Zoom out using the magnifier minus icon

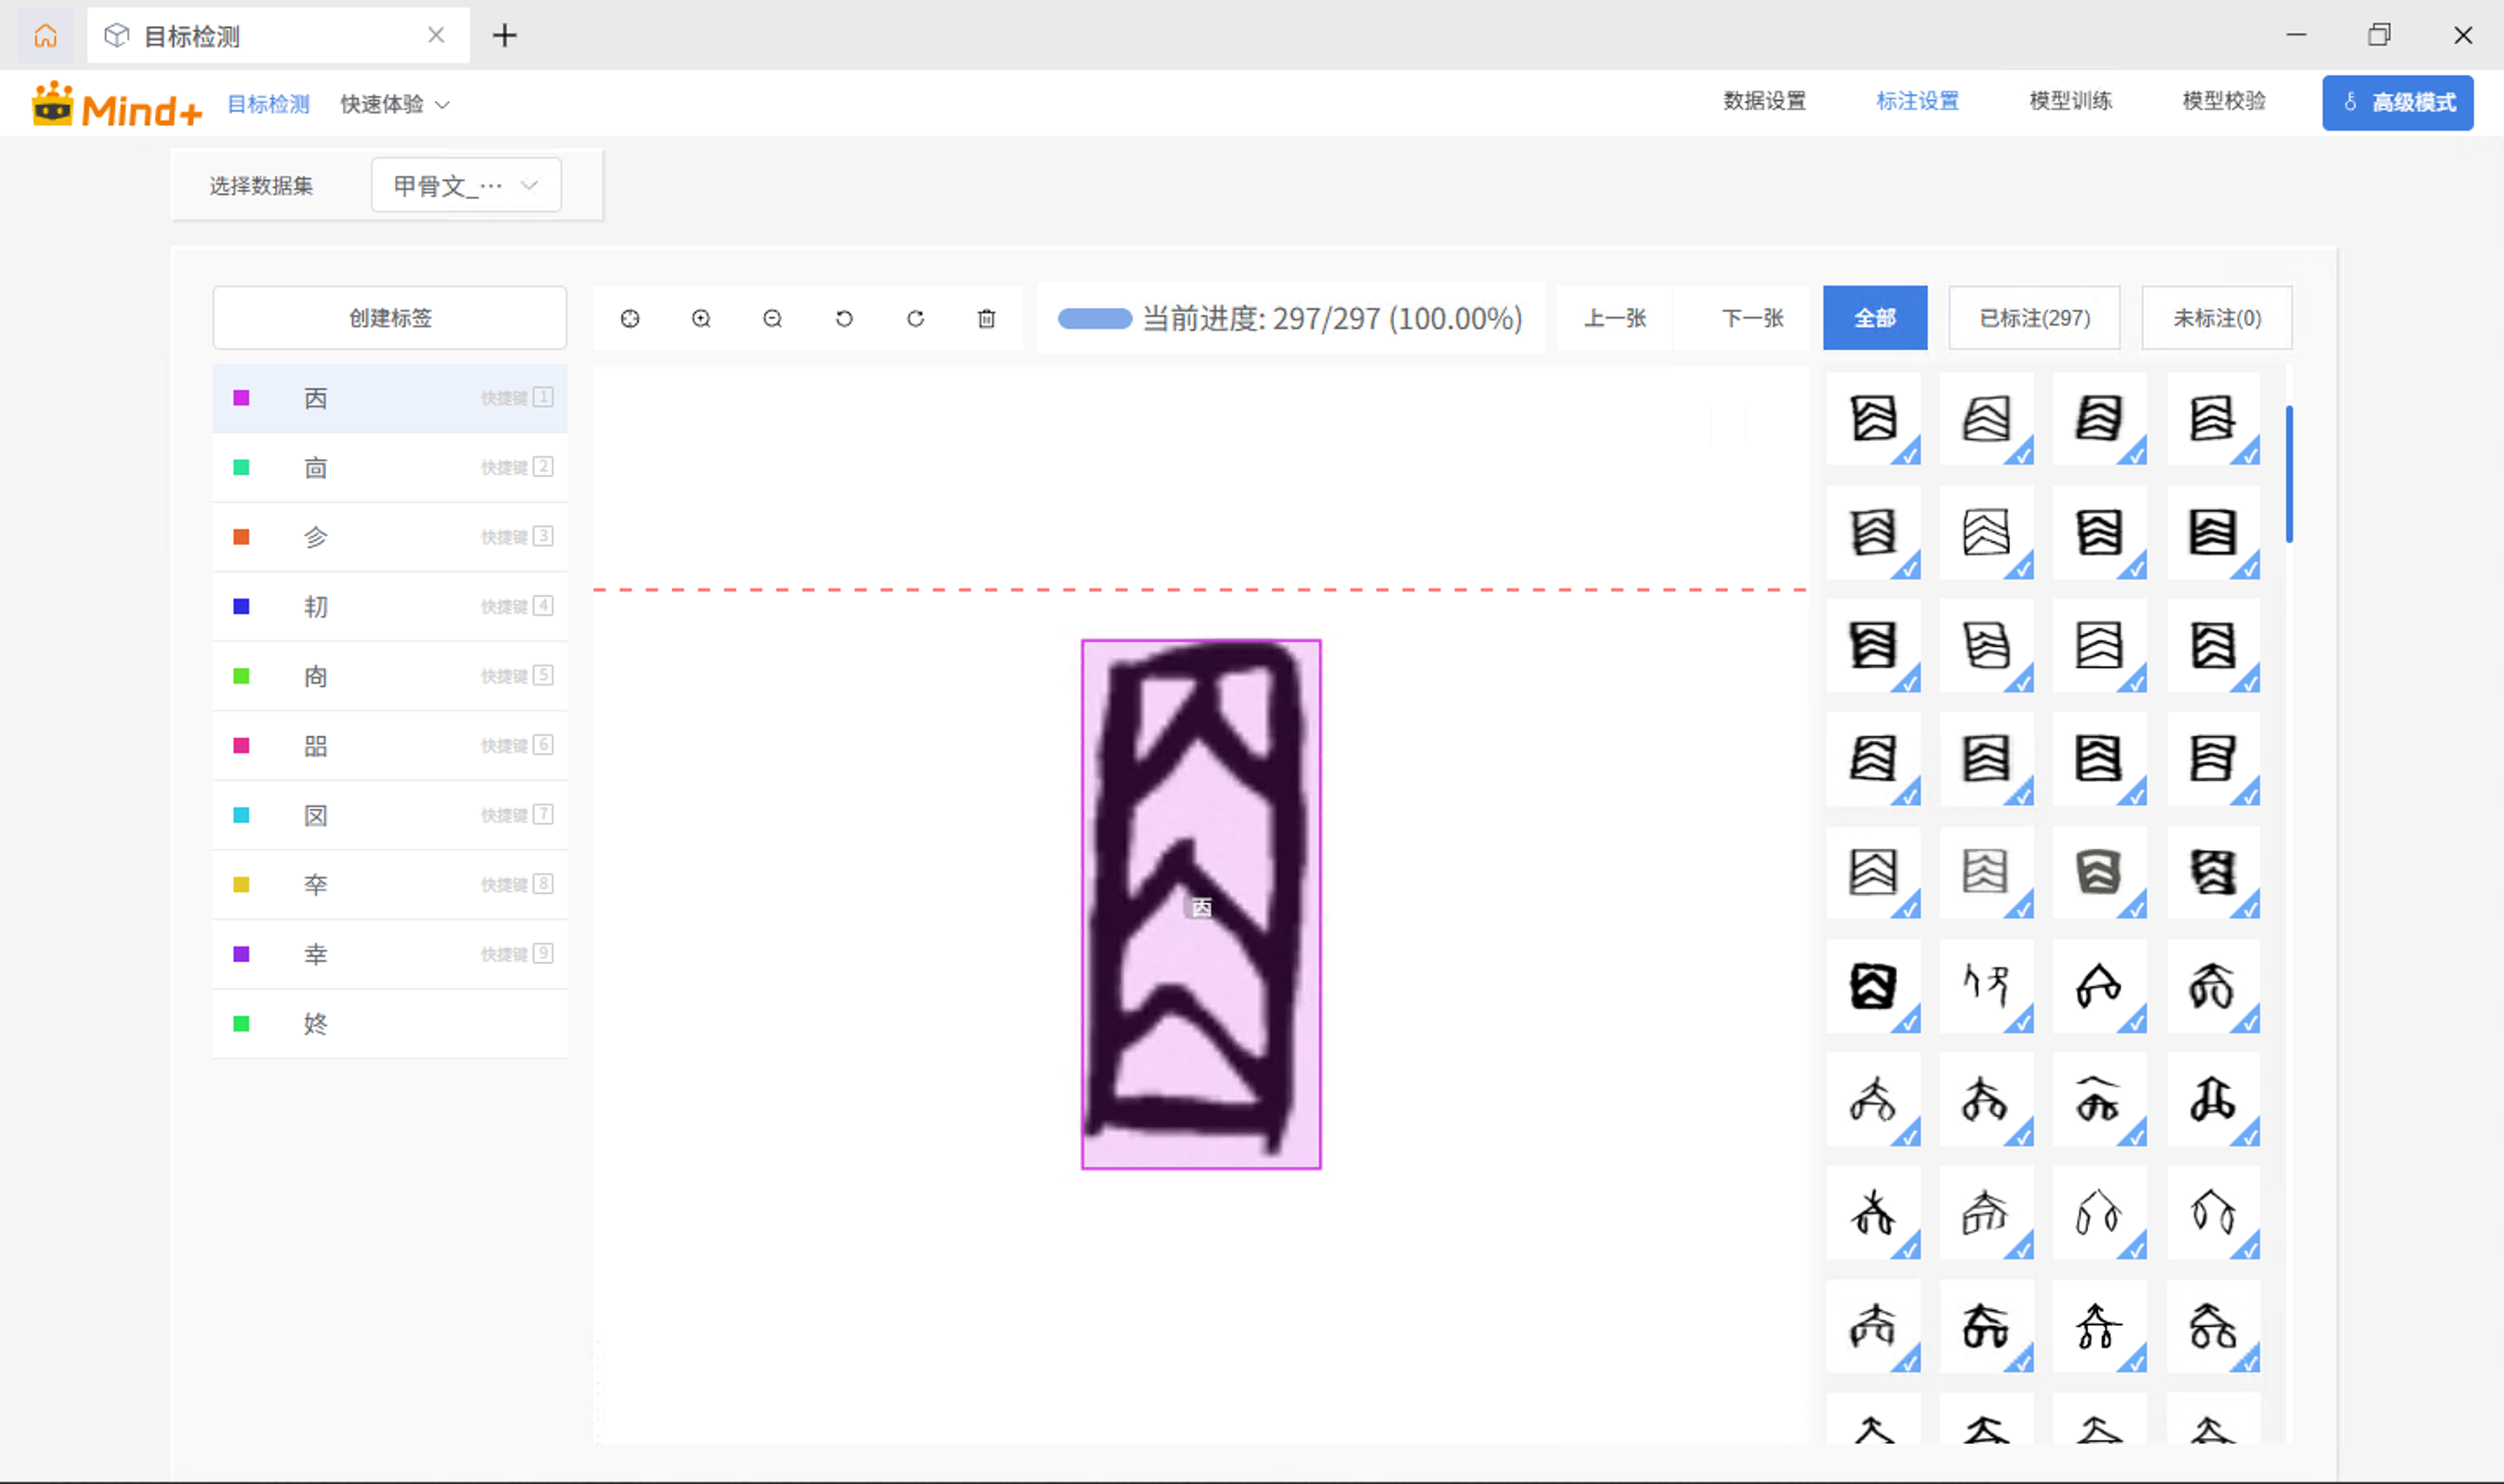pyautogui.click(x=772, y=318)
